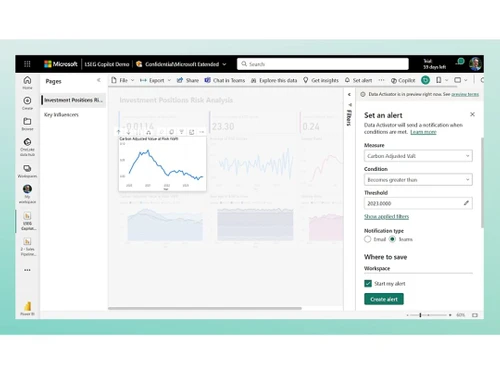Viewport: 500px width, 375px height.
Task: Go to Home in the left sidebar
Action: tap(27, 82)
